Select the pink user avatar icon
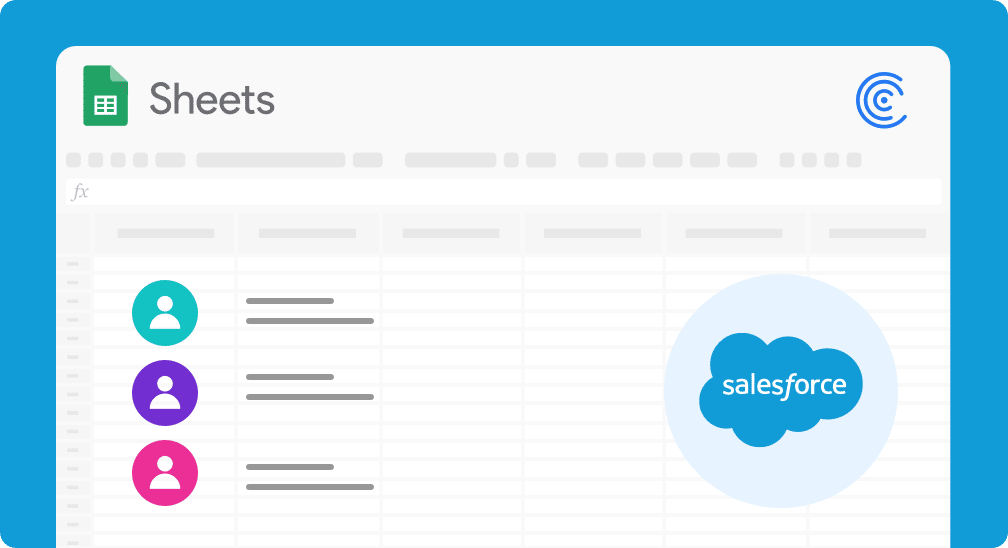The image size is (1008, 548). (x=165, y=473)
